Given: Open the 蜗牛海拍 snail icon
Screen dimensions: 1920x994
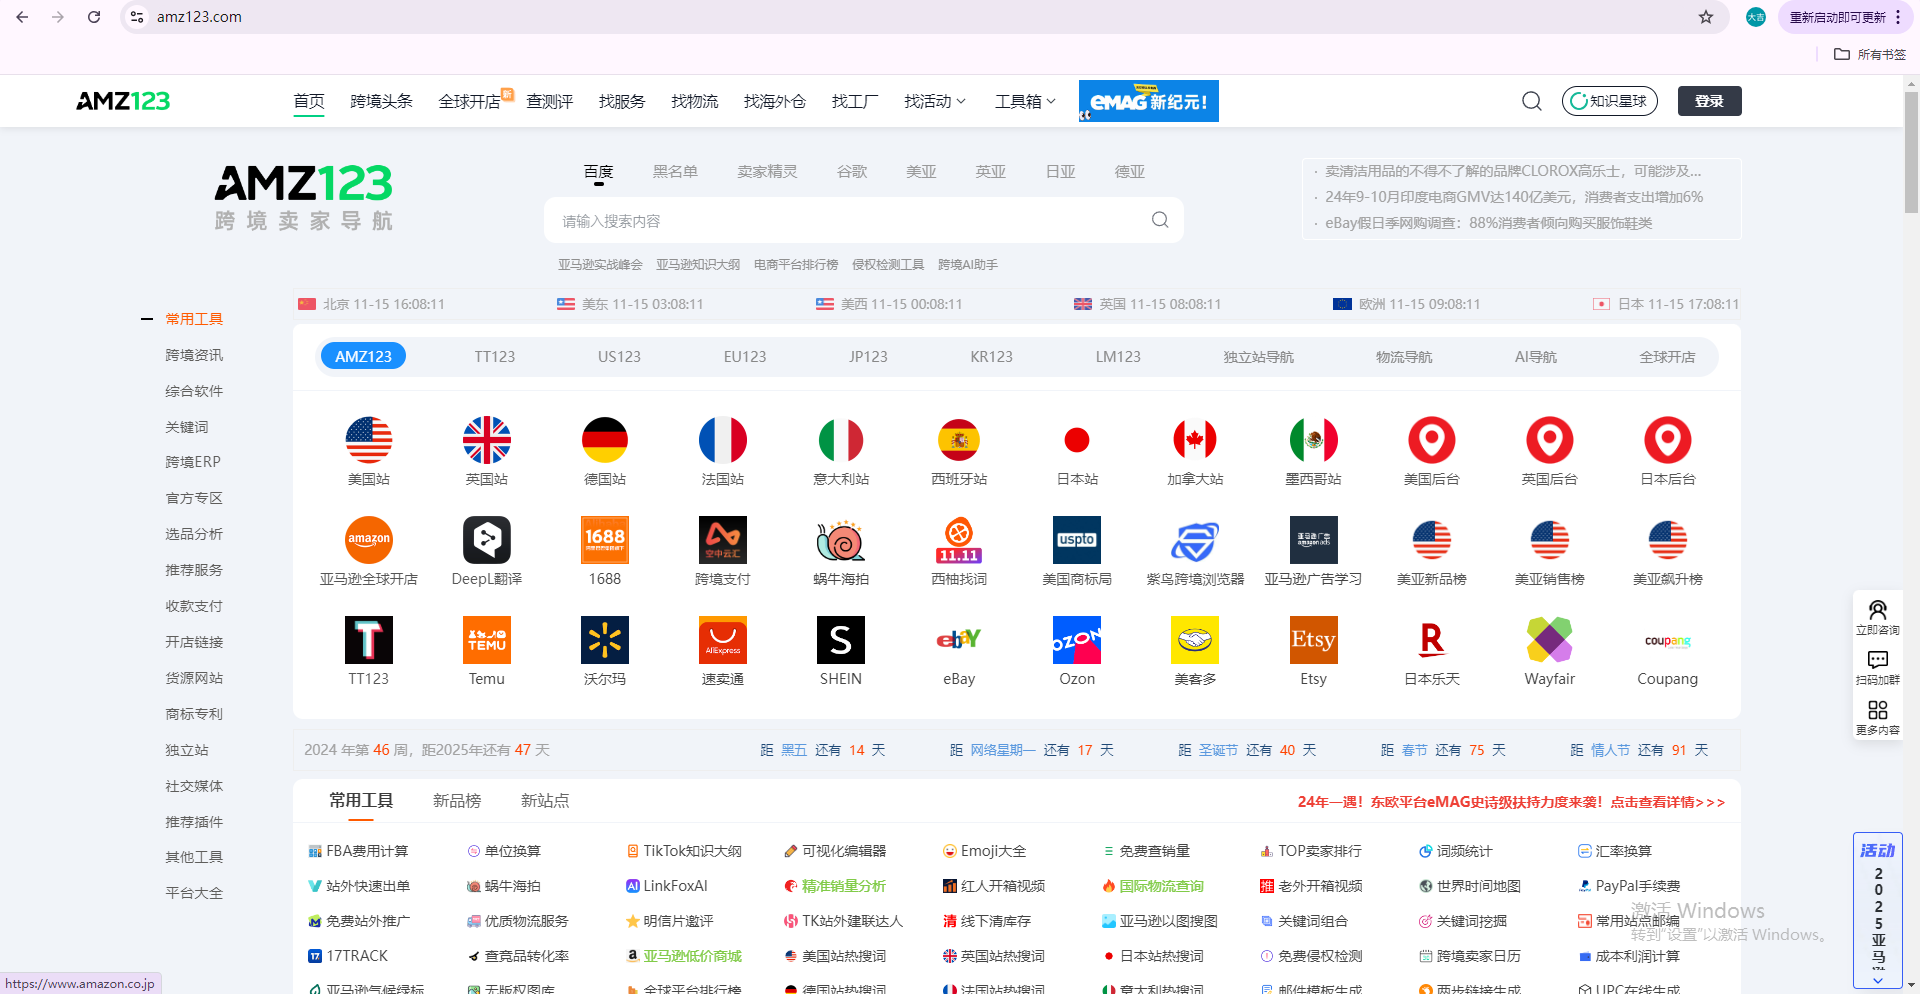Looking at the screenshot, I should [x=841, y=540].
